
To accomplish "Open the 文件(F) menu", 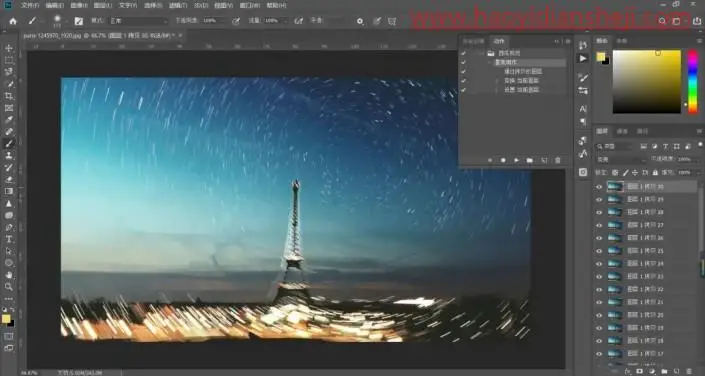I will point(30,5).
